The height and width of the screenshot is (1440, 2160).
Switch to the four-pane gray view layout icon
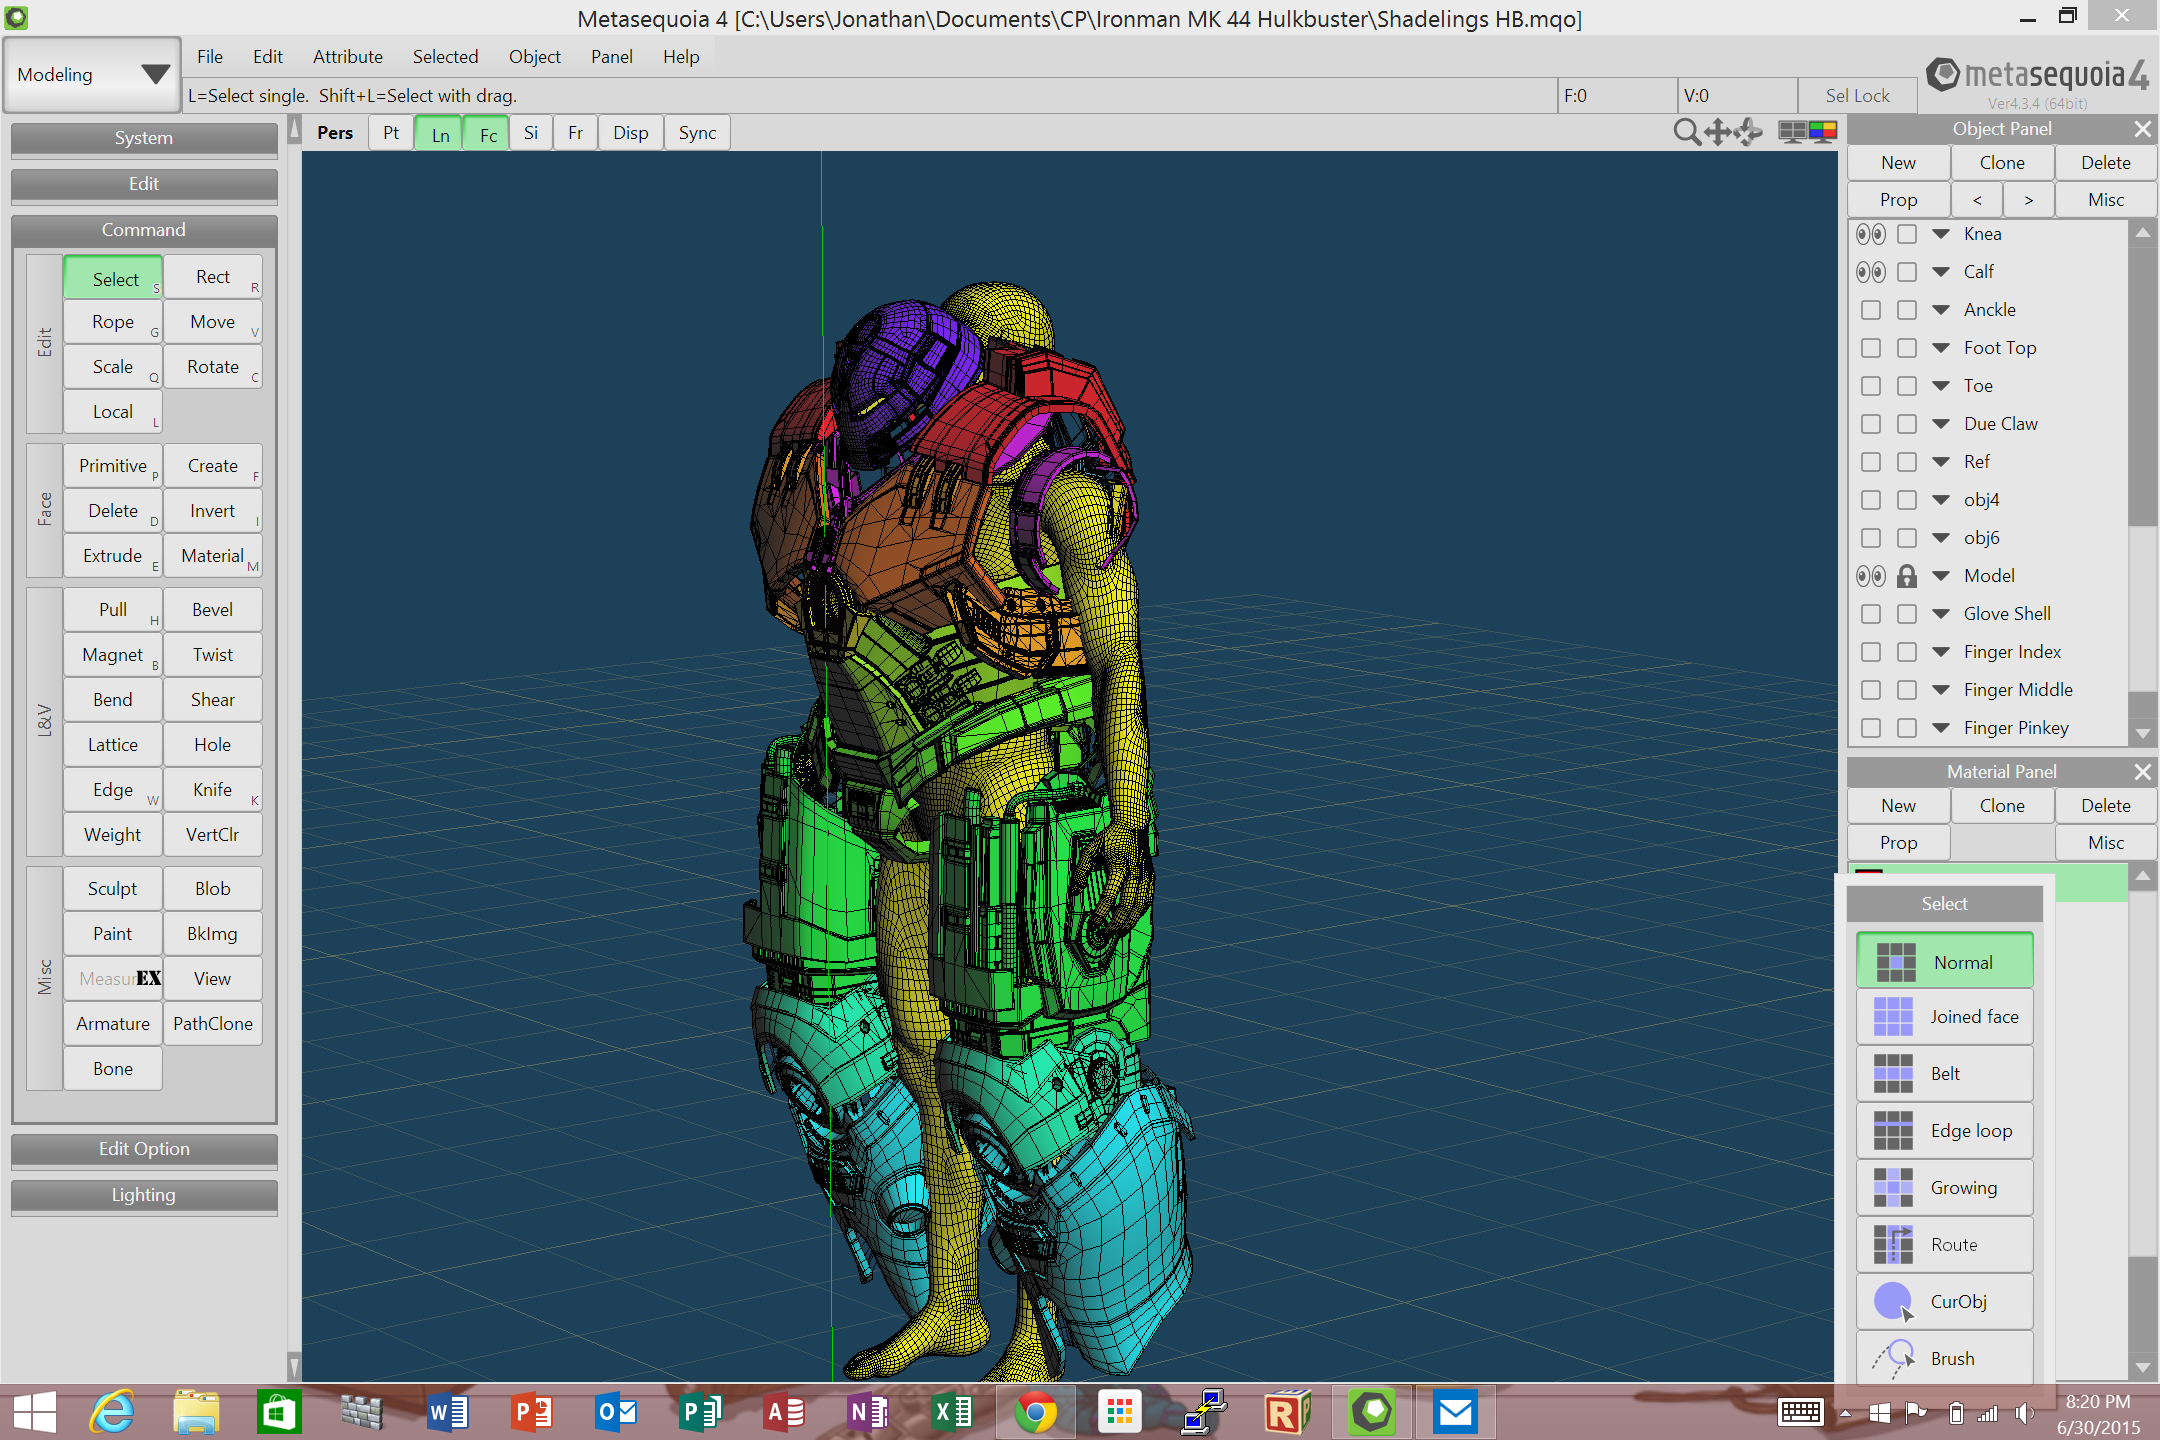tap(1792, 132)
